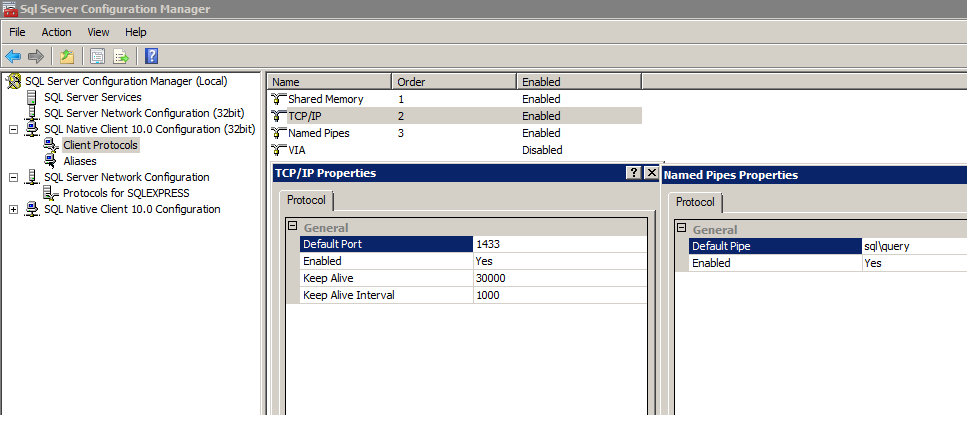Select the Named Pipes row name
The width and height of the screenshot is (967, 422).
[x=319, y=133]
